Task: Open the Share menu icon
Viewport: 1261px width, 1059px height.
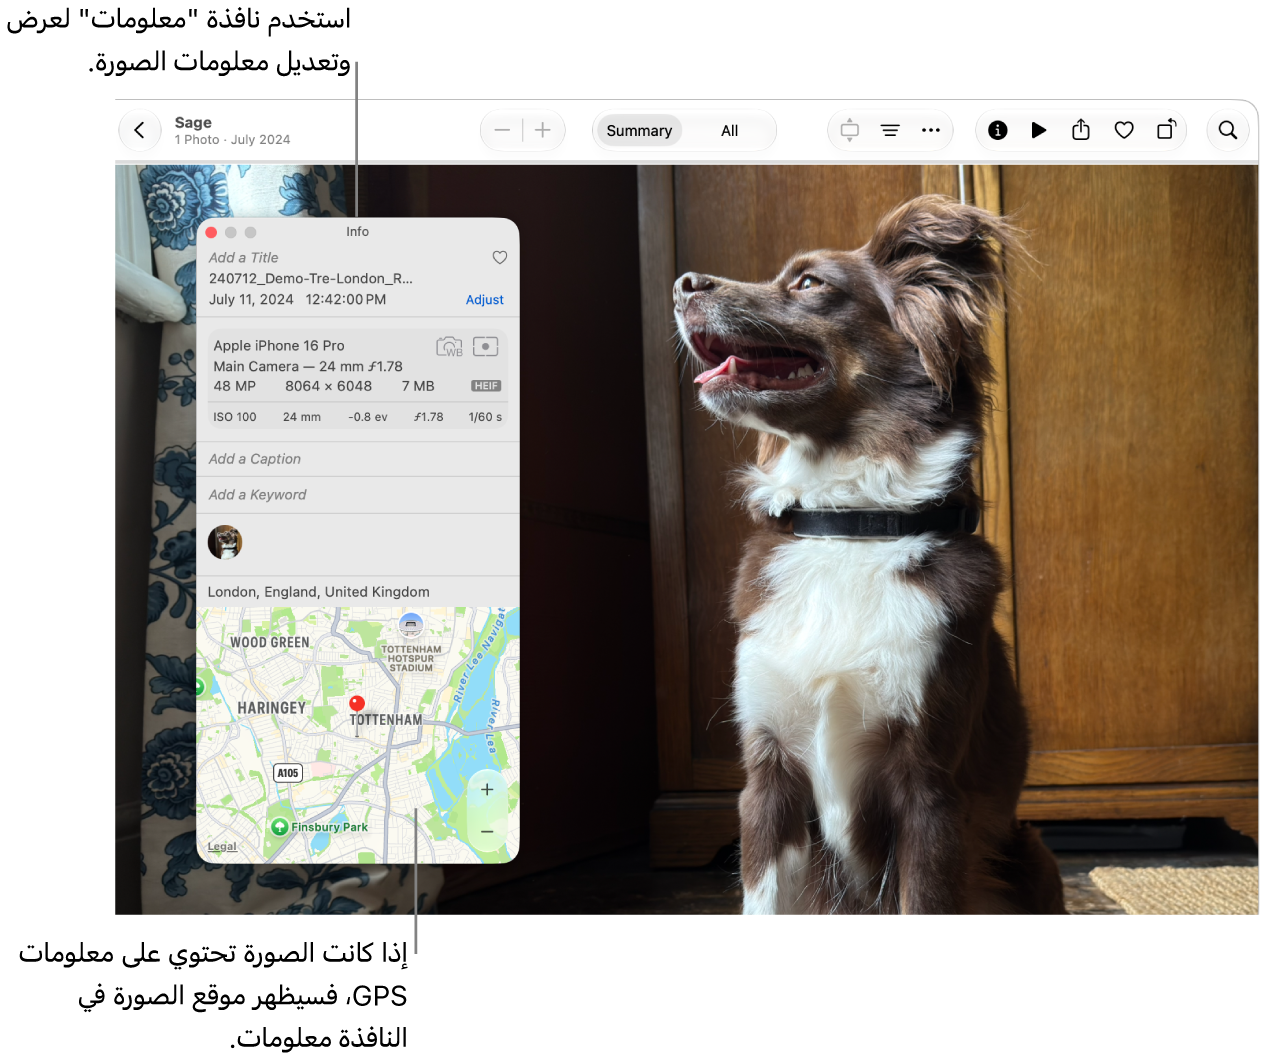Action: point(1081,130)
